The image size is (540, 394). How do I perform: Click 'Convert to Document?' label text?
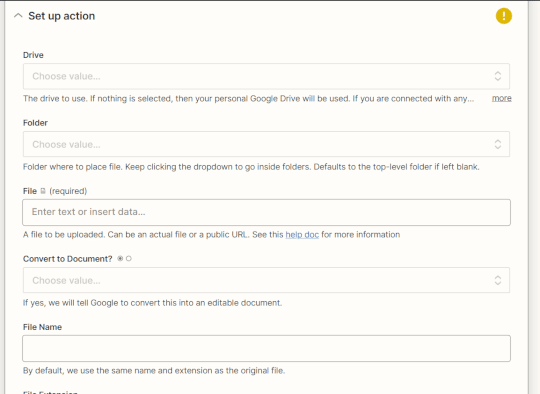[x=68, y=259]
